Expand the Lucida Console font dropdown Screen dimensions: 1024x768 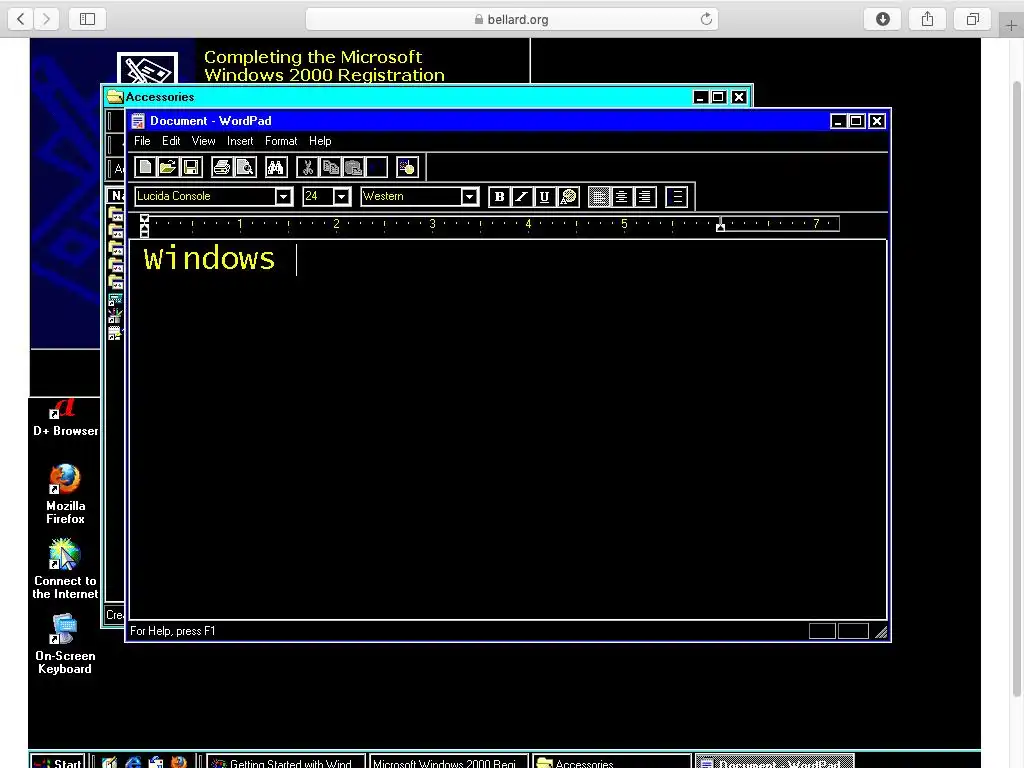283,197
